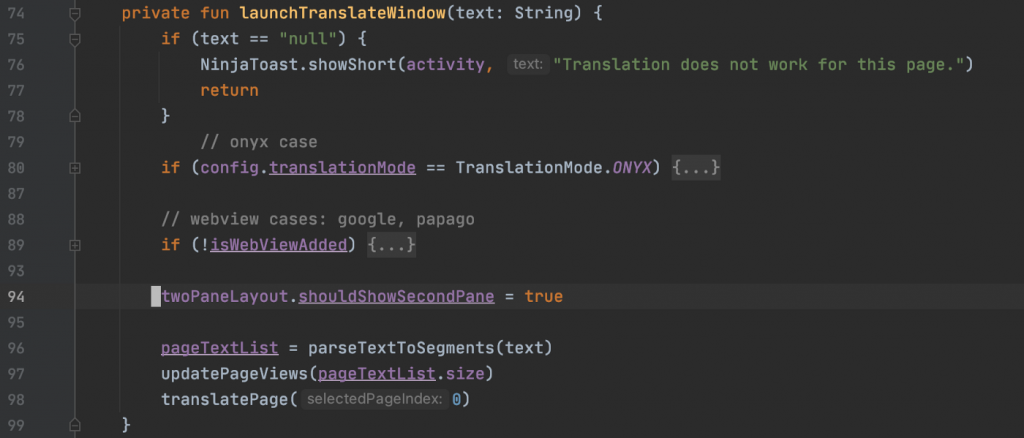Click the updatePageViews function call
The height and width of the screenshot is (438, 1024).
(x=234, y=374)
